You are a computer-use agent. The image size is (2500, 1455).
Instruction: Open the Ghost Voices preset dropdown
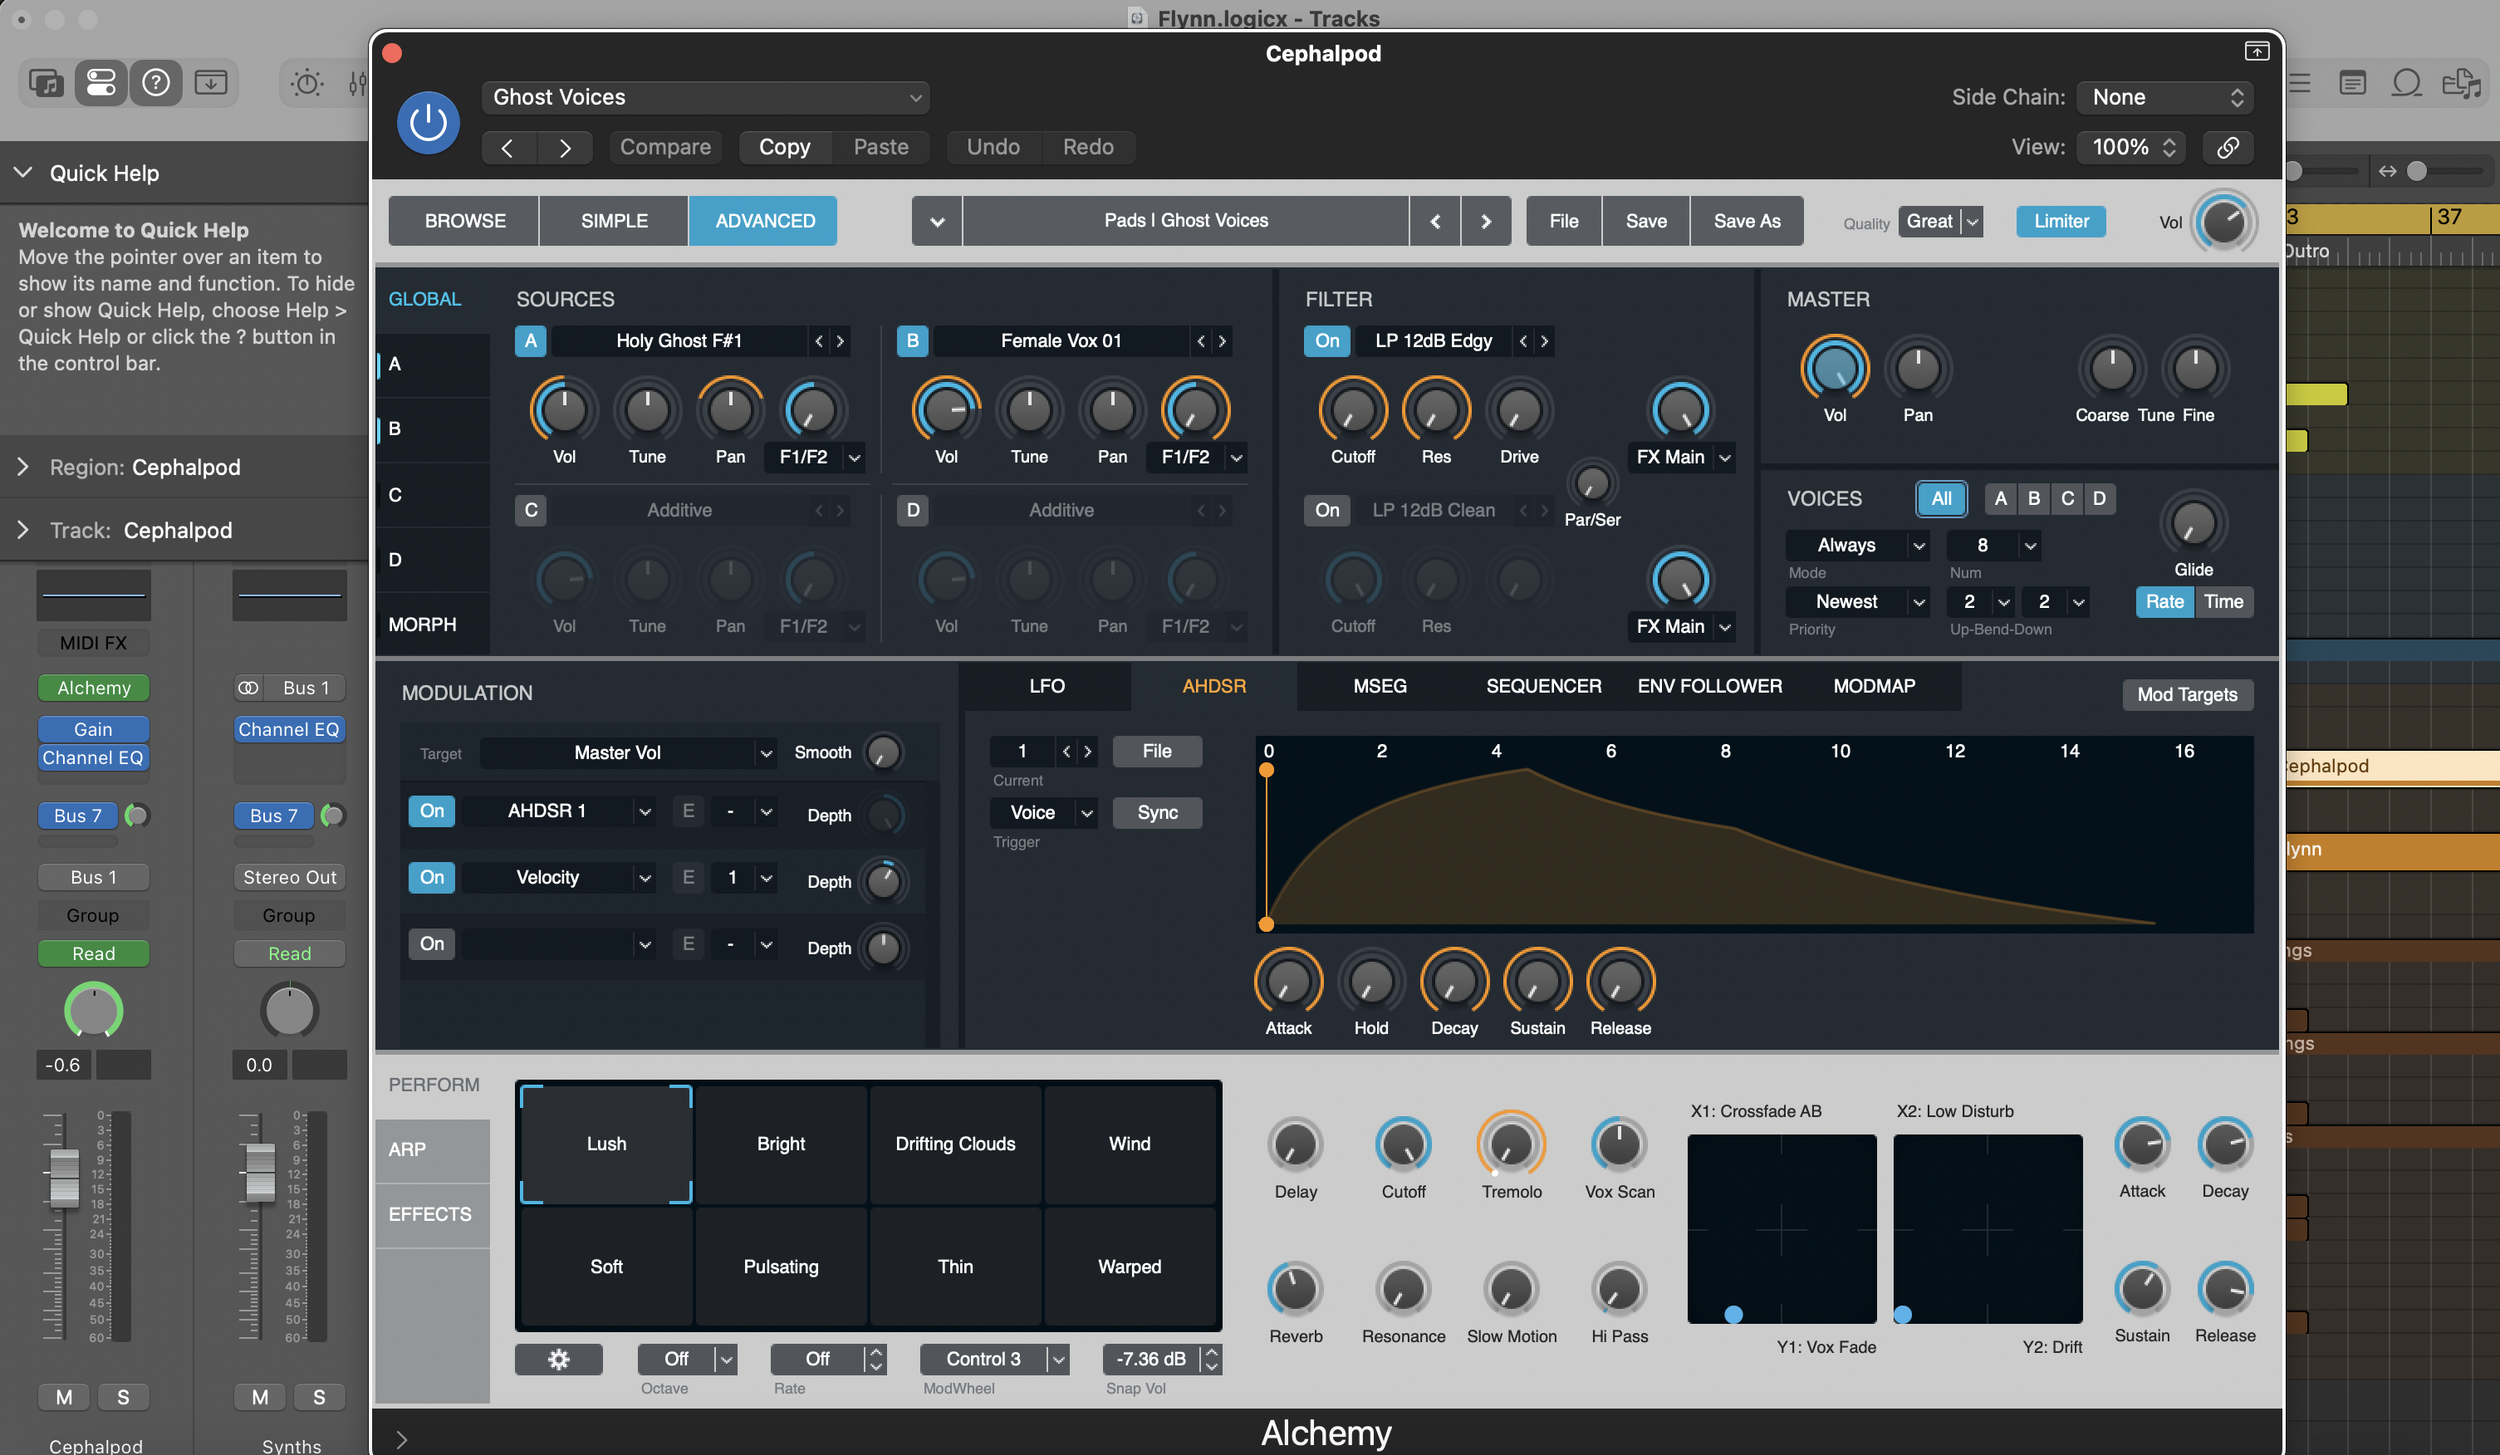point(705,97)
